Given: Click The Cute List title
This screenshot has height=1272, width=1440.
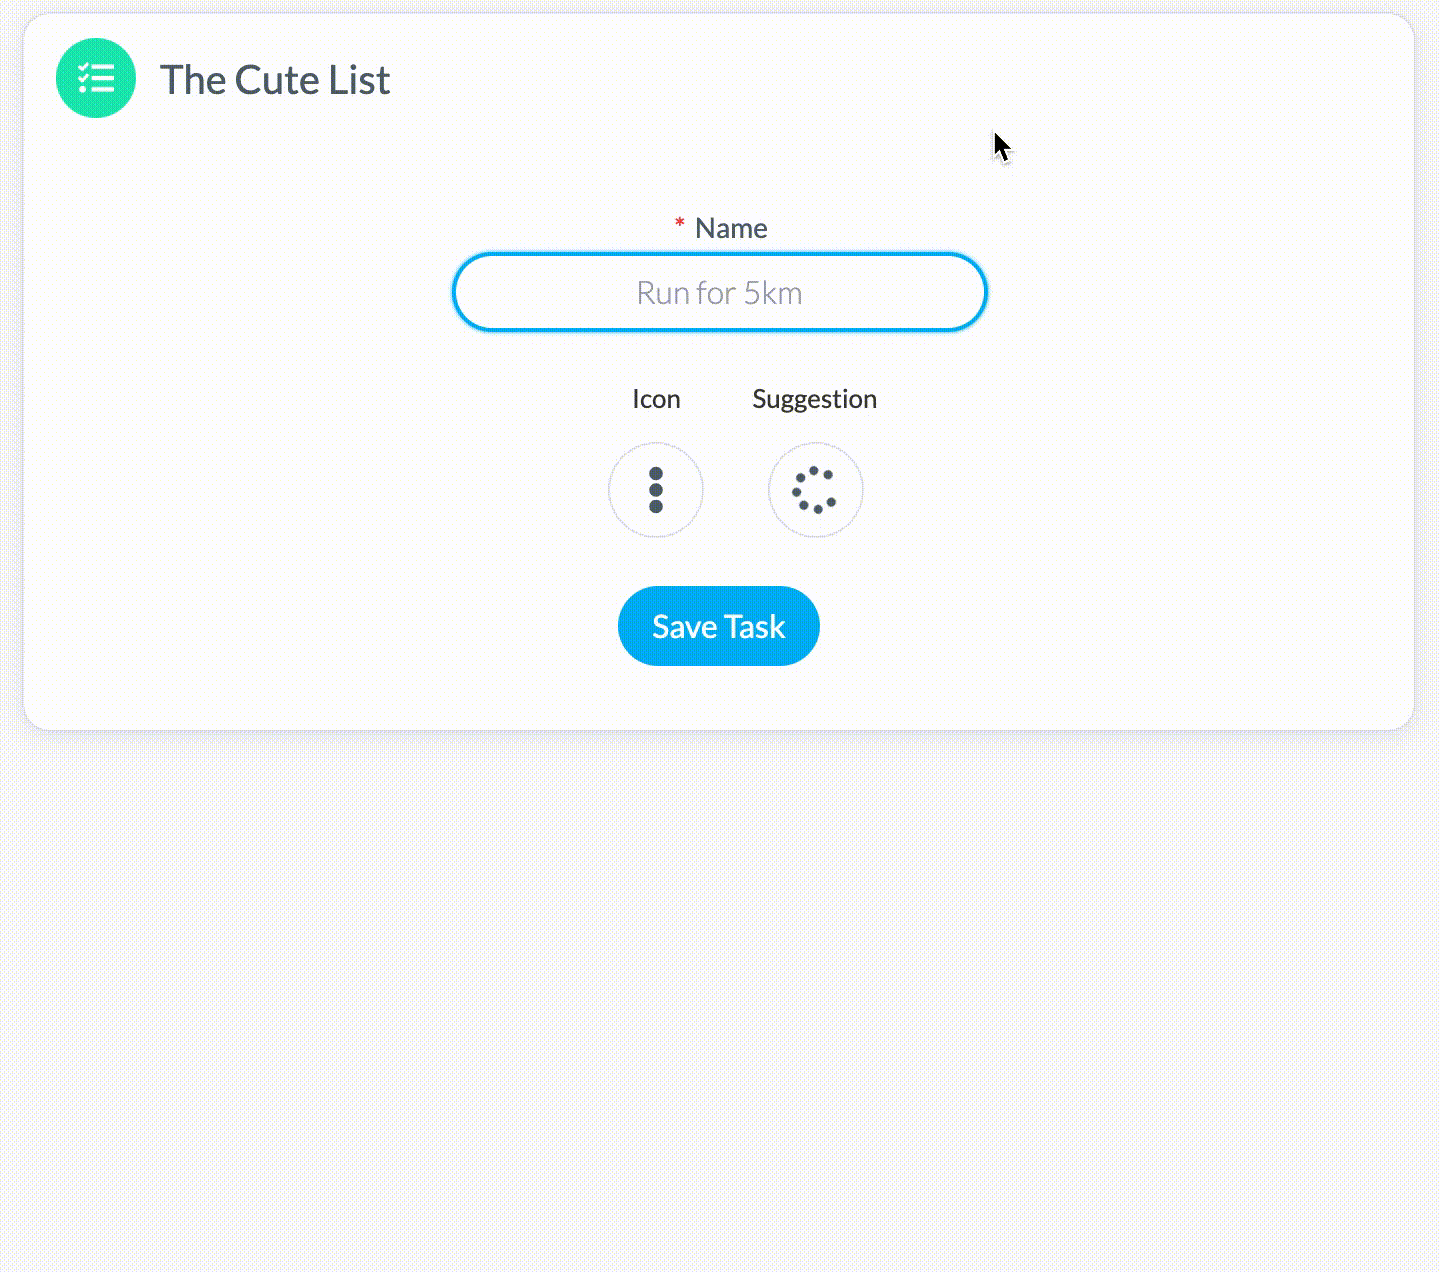Looking at the screenshot, I should coord(275,80).
